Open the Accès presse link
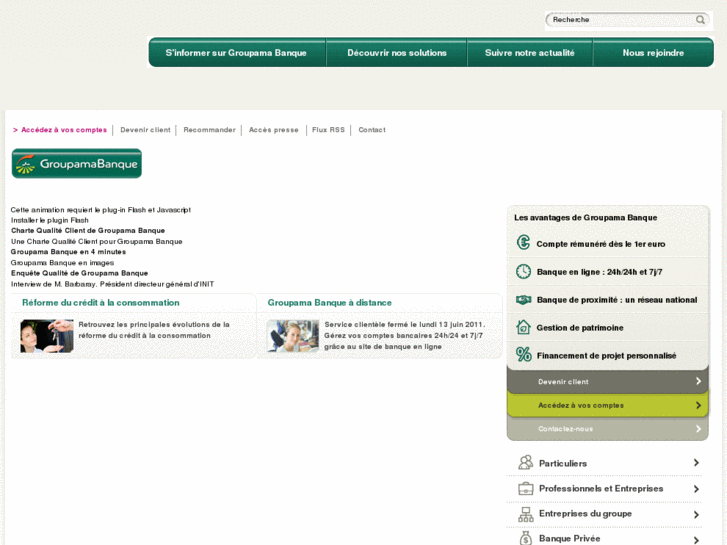 (274, 130)
